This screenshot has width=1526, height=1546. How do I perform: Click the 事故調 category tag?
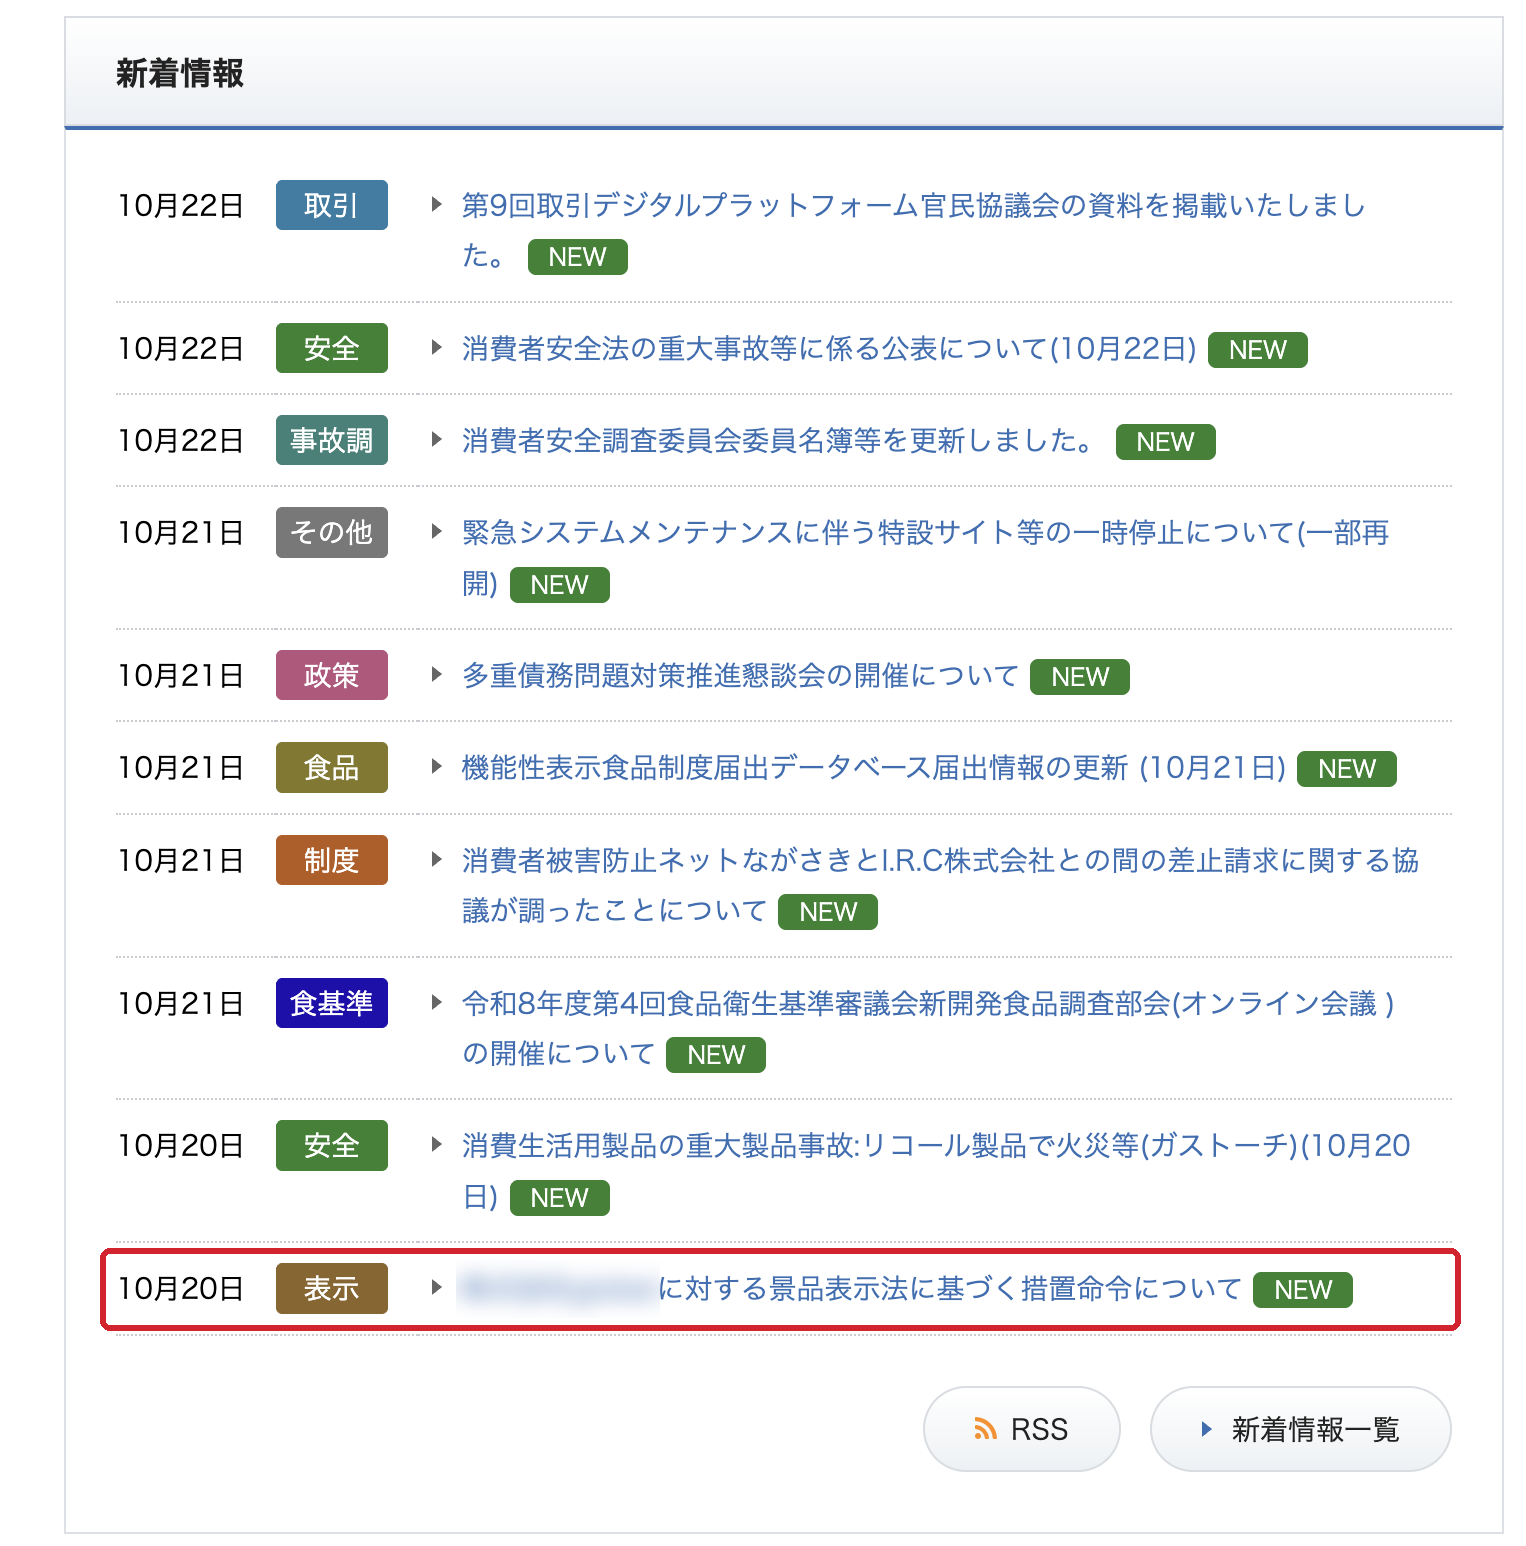click(332, 440)
